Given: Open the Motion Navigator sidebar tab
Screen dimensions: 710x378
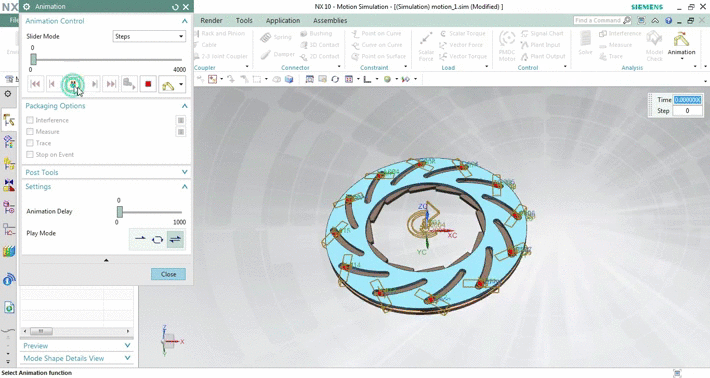Looking at the screenshot, I should tap(9, 120).
